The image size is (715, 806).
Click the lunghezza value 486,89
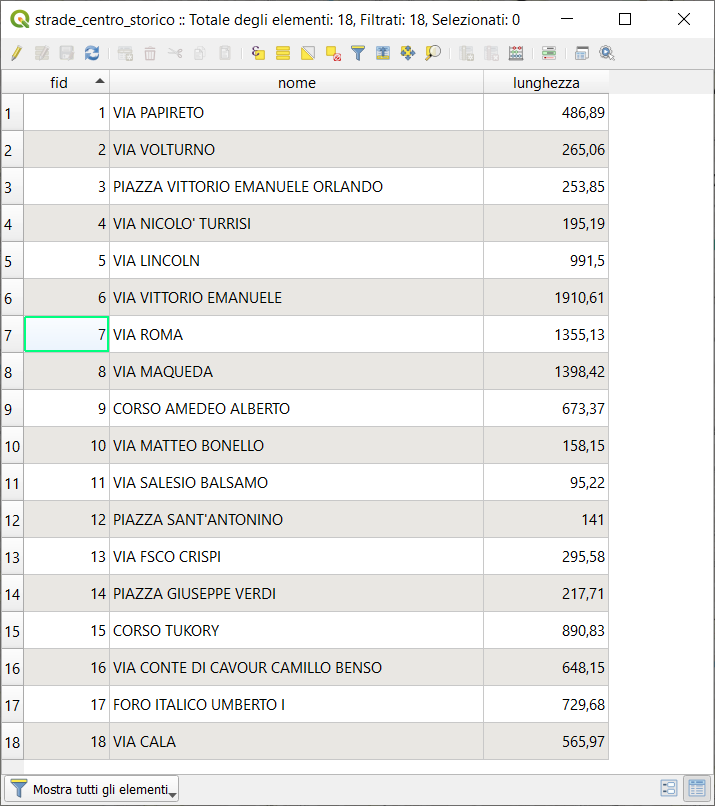click(546, 113)
